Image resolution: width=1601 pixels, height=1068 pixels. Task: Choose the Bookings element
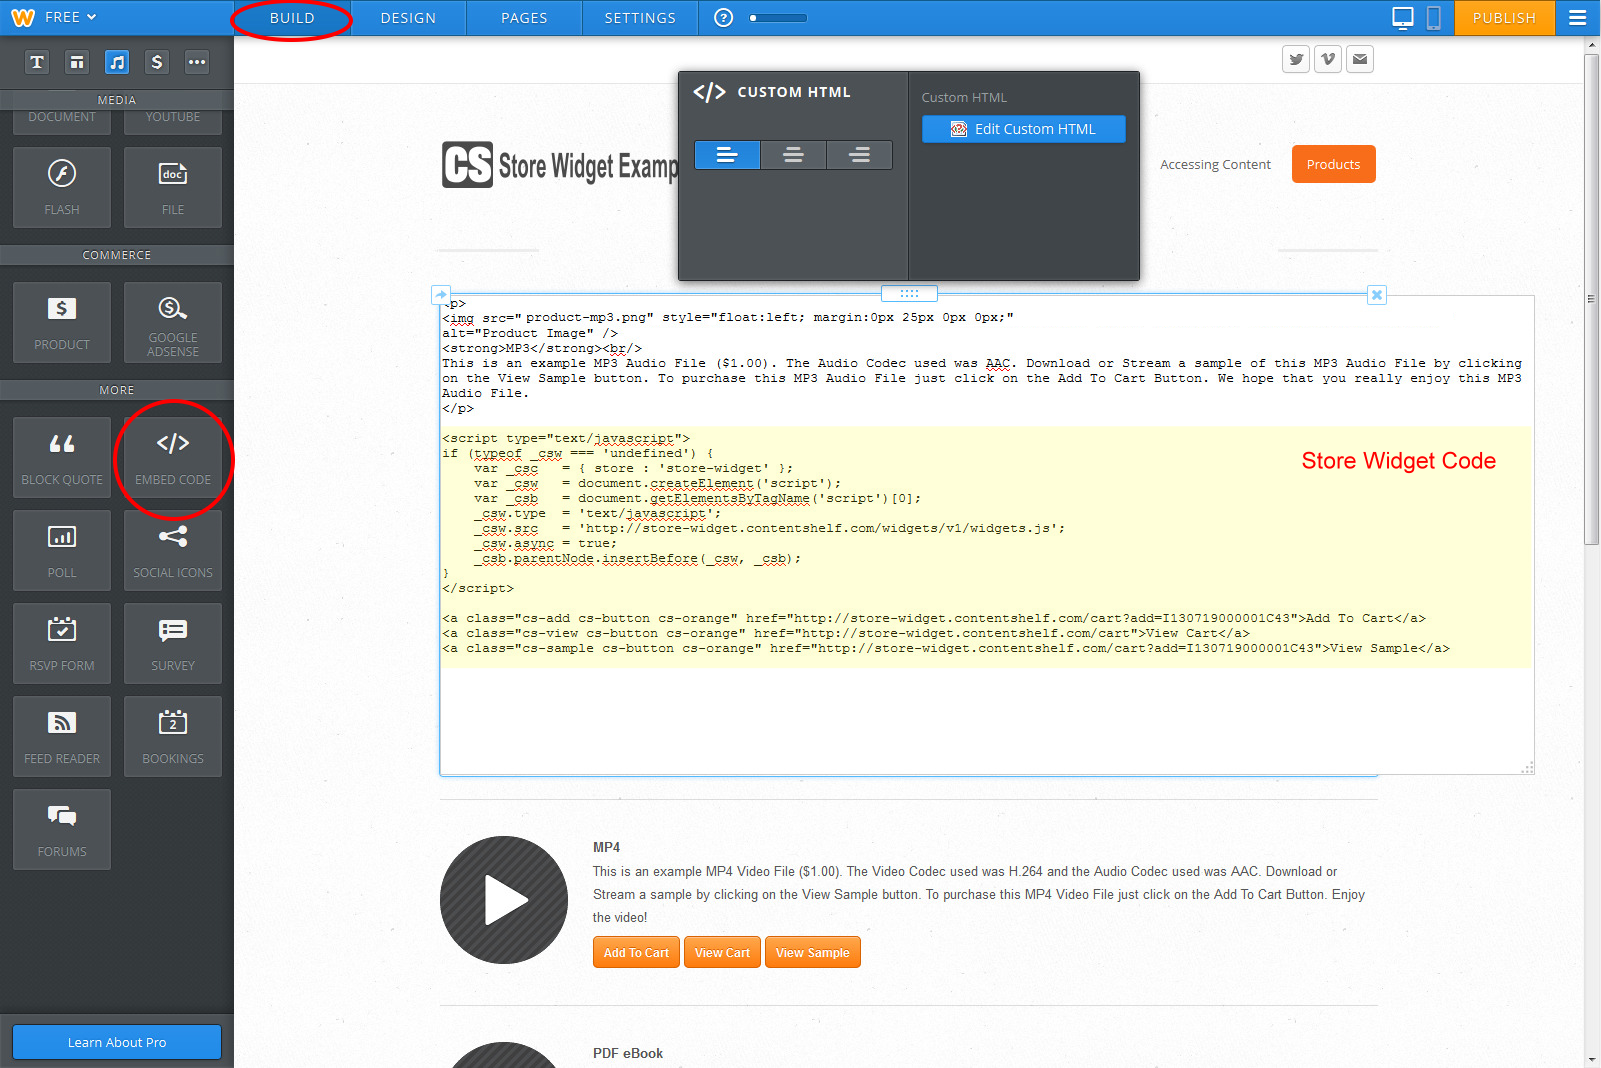click(173, 736)
